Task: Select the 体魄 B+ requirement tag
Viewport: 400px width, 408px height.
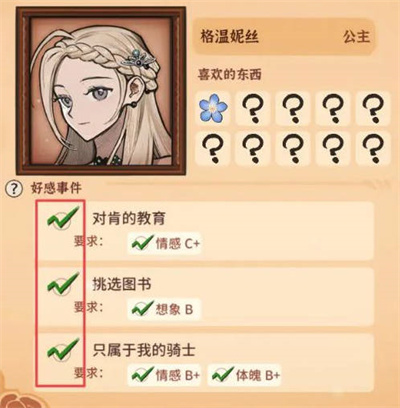Action: coord(245,375)
